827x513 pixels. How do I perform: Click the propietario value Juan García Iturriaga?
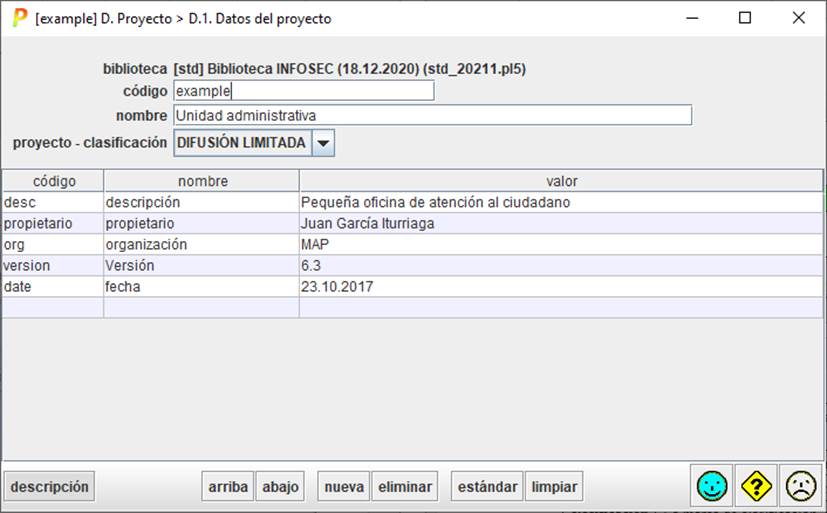tap(560, 223)
